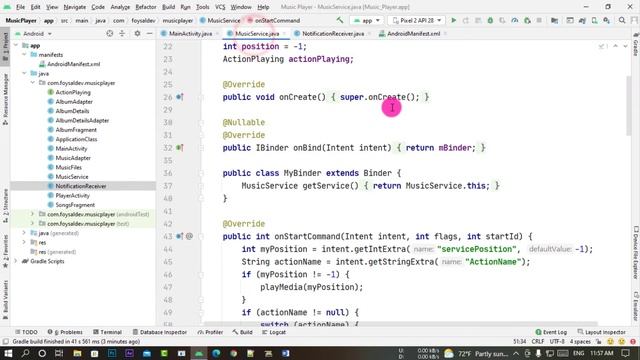Collapse the com.foysaldev.musicplayer package

click(x=32, y=82)
